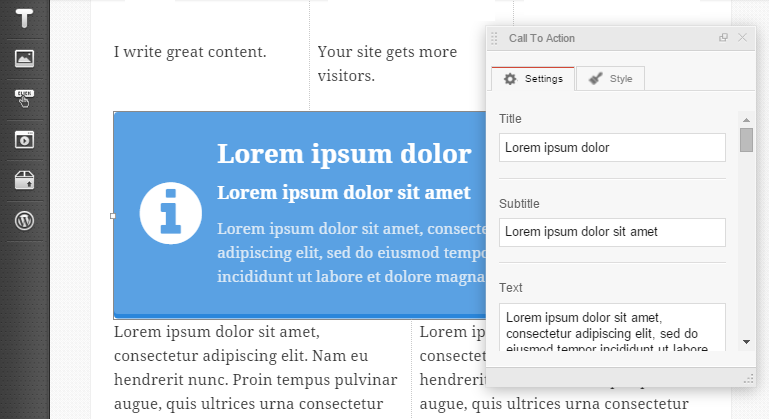The image size is (769, 419).
Task: Click the banner heading 'Lorem ipsum dolor'
Action: click(344, 154)
